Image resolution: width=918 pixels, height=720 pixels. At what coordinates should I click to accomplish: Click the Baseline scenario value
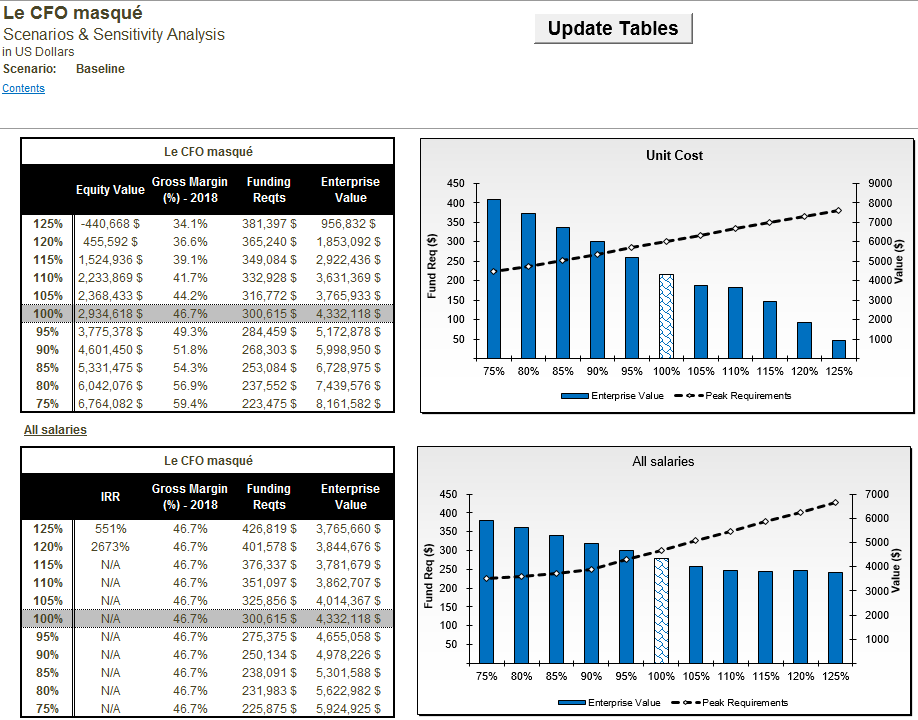[100, 69]
